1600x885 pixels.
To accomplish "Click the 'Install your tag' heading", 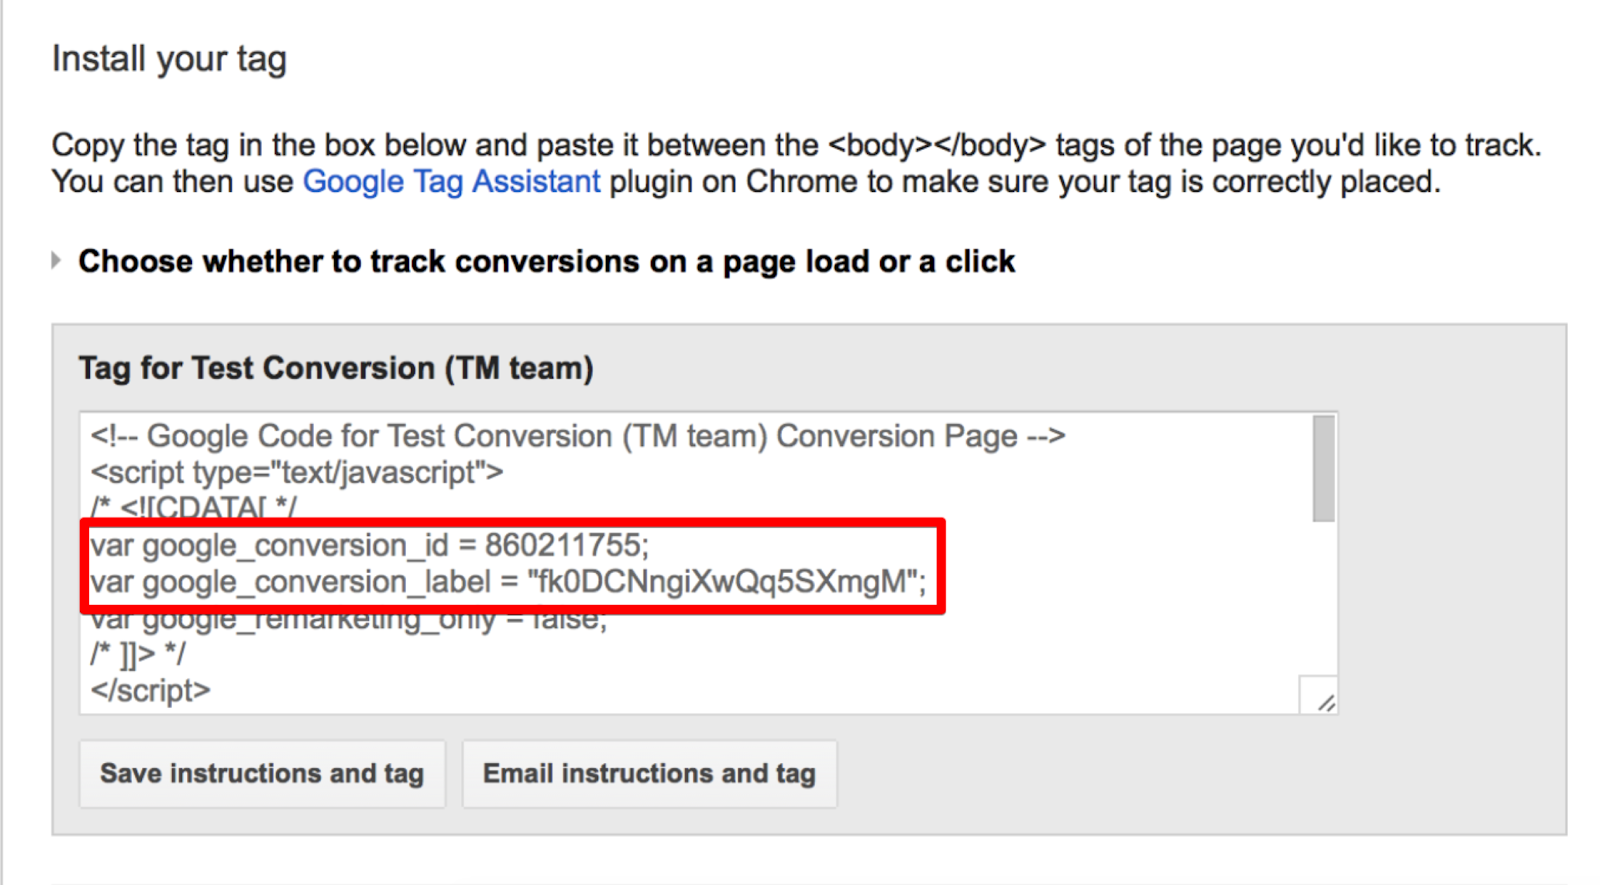I will 169,60.
